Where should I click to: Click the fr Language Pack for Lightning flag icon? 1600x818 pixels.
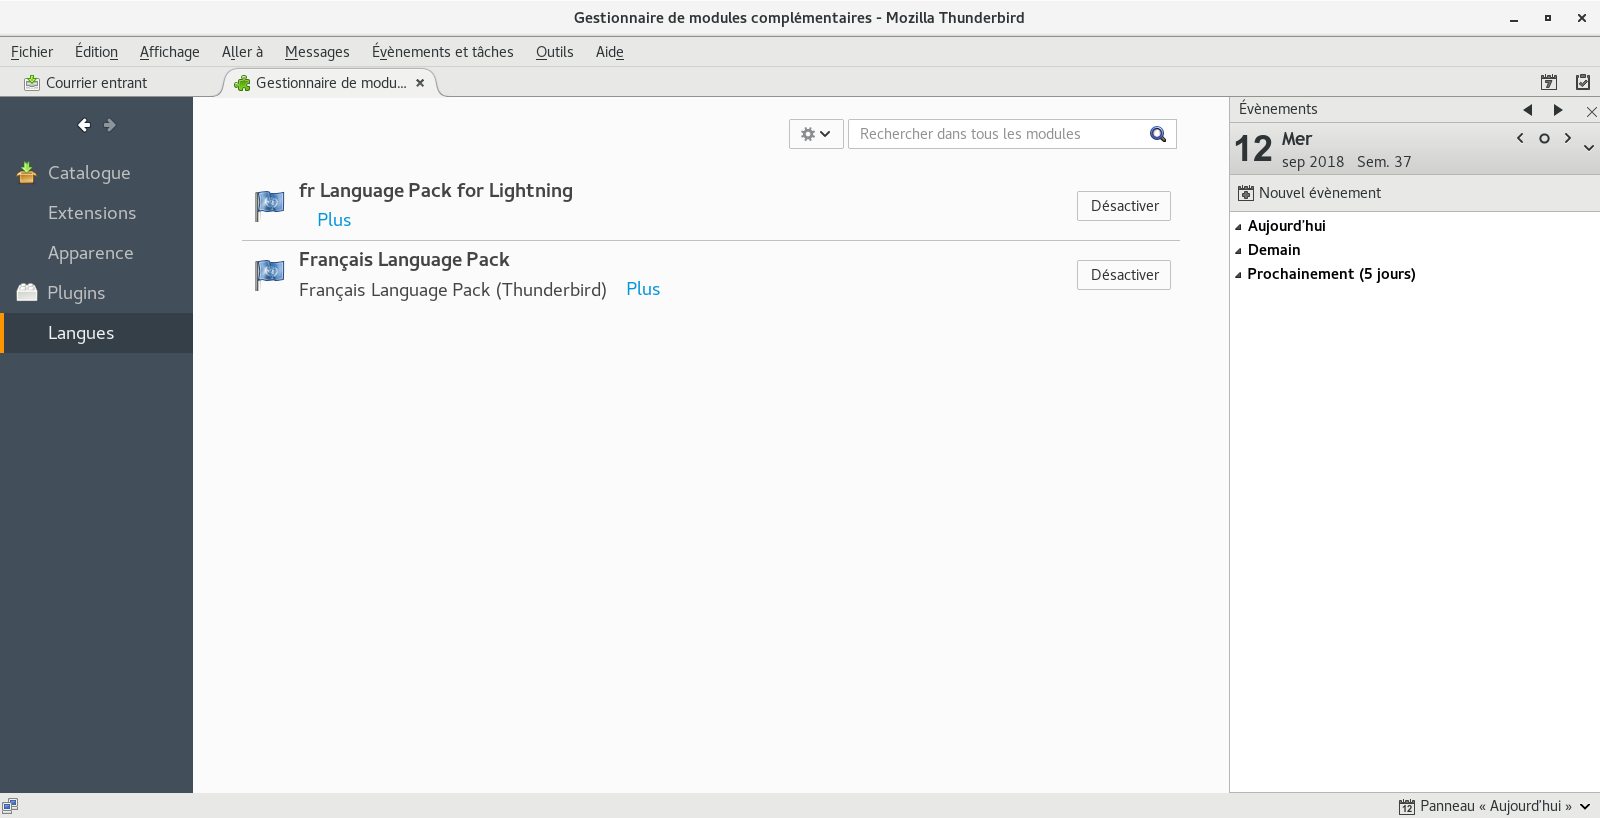269,206
